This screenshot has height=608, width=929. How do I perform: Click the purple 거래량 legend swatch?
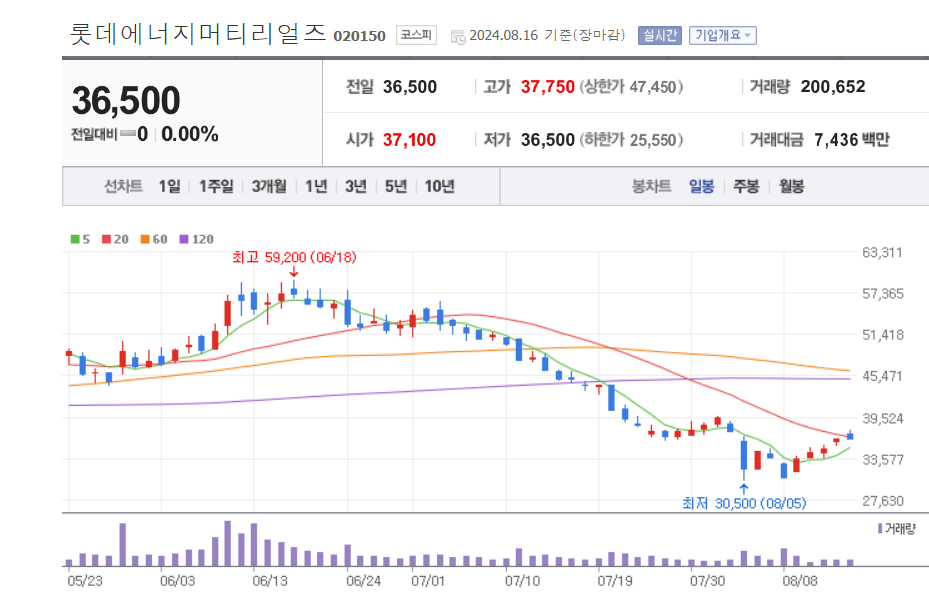(880, 529)
